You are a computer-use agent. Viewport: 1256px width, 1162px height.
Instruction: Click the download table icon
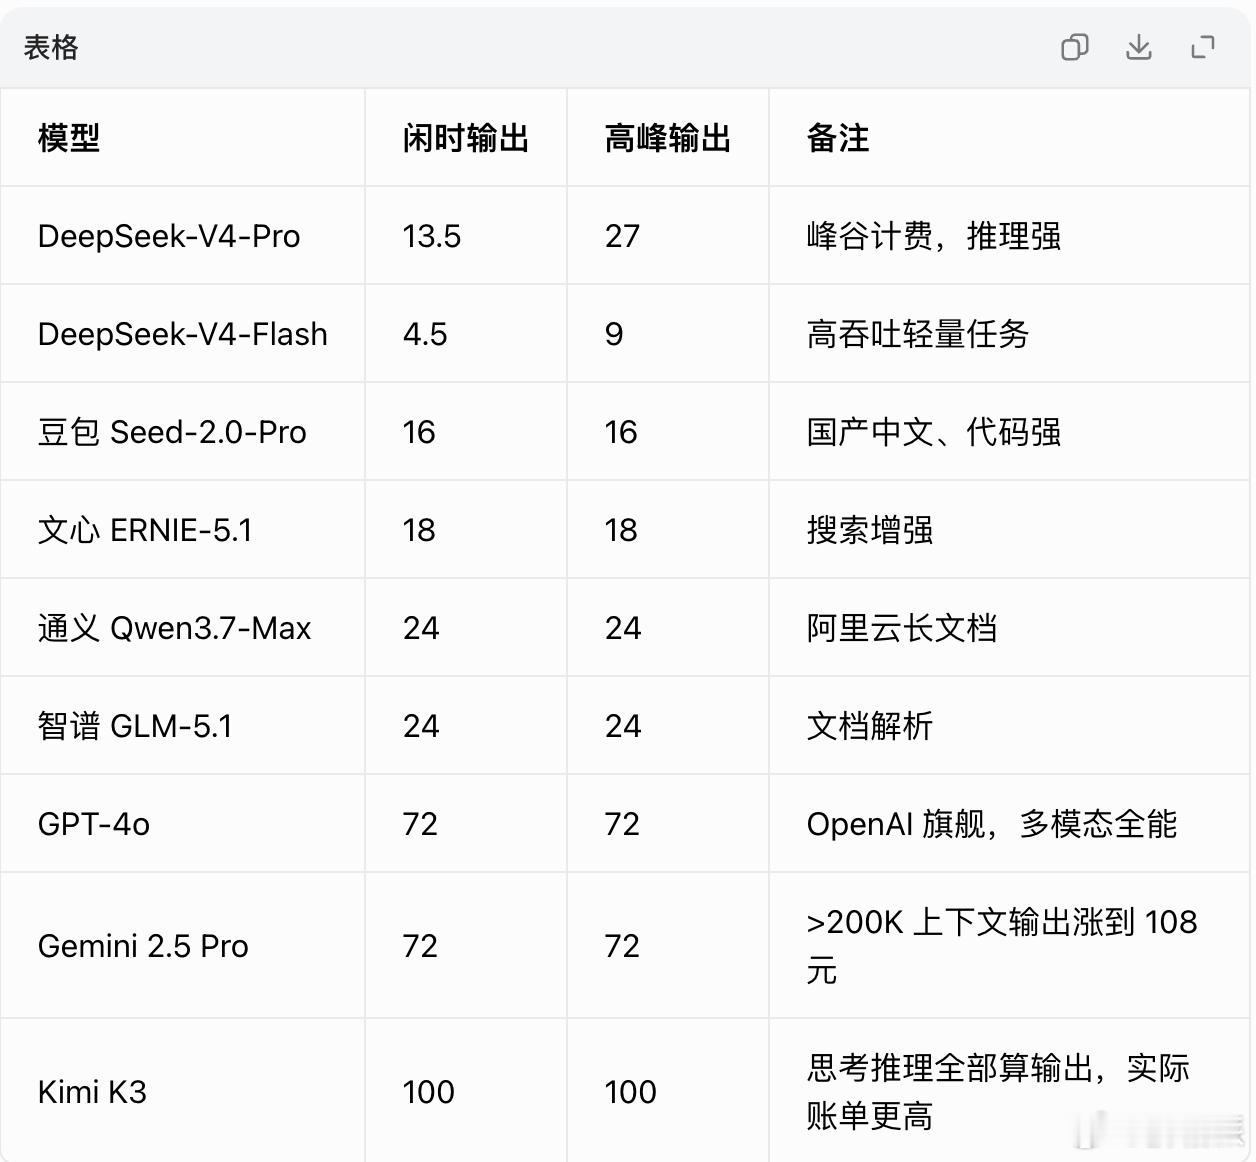tap(1139, 47)
